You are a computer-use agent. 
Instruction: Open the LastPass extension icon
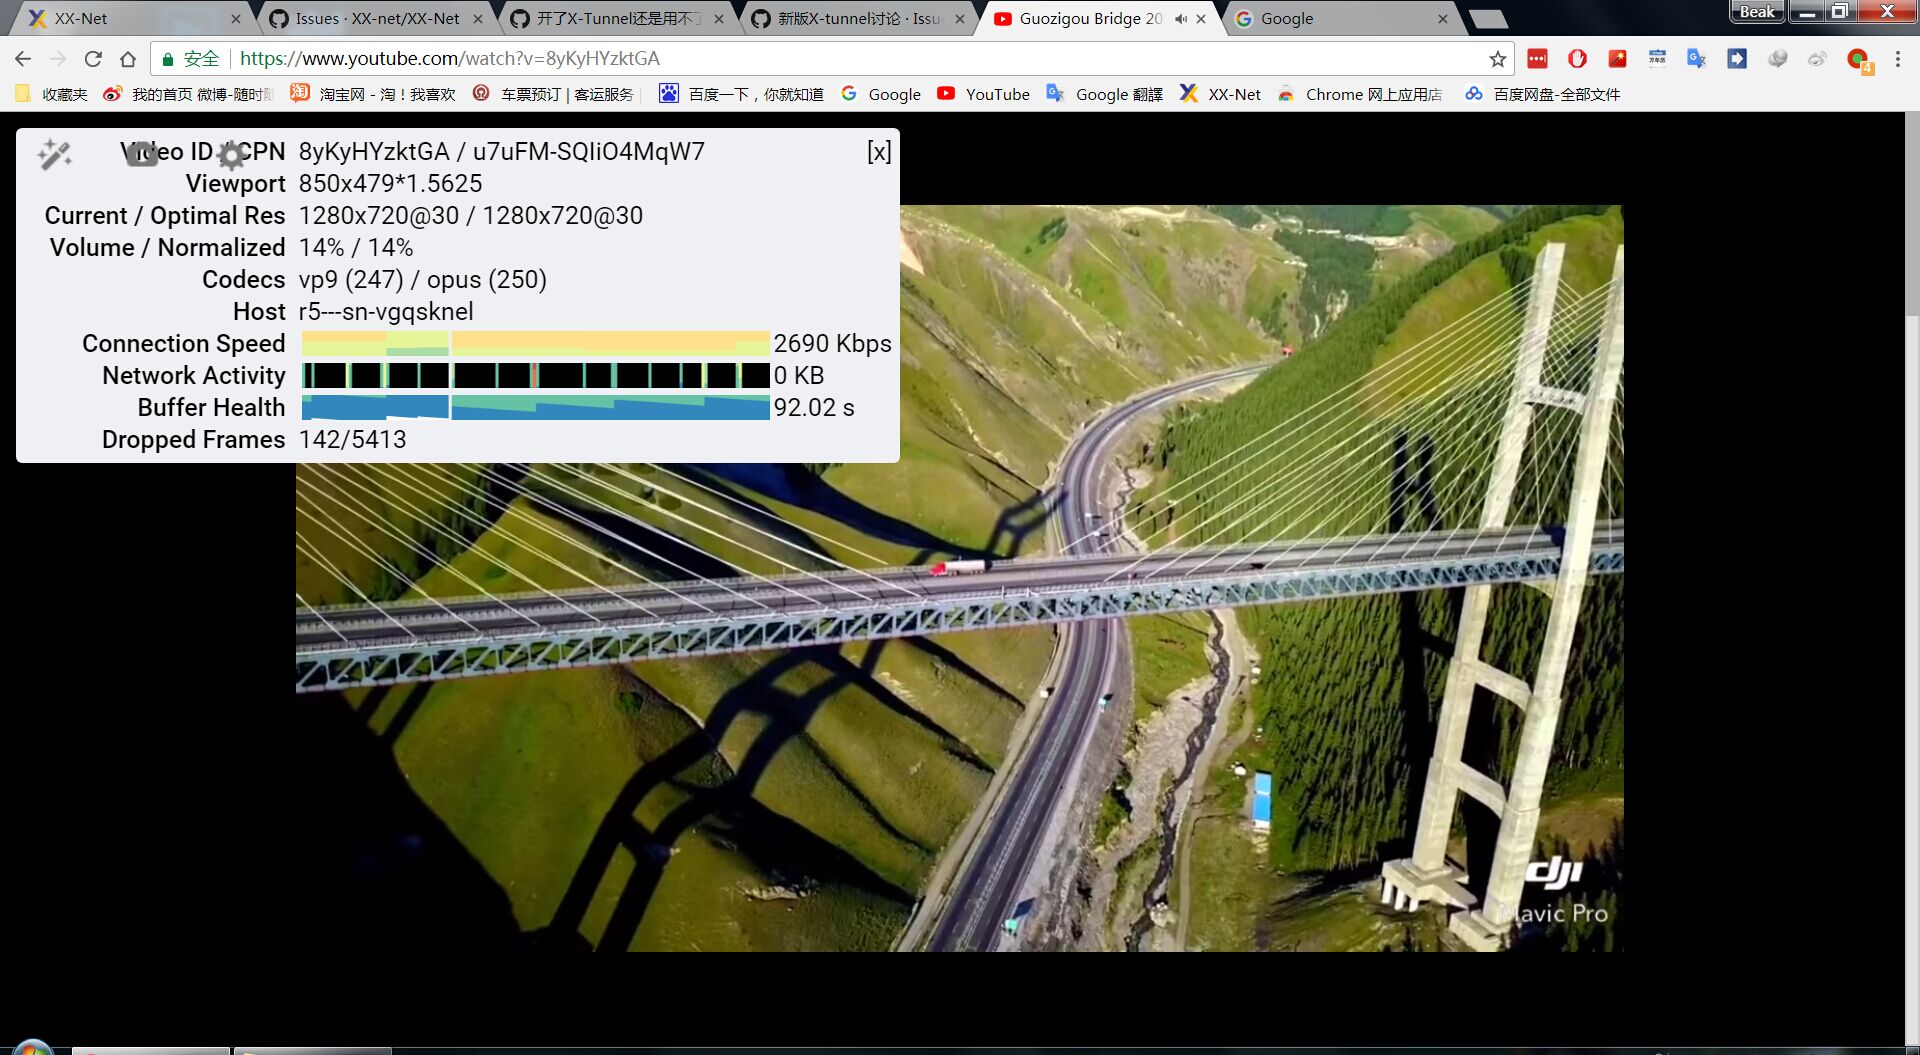coord(1537,58)
